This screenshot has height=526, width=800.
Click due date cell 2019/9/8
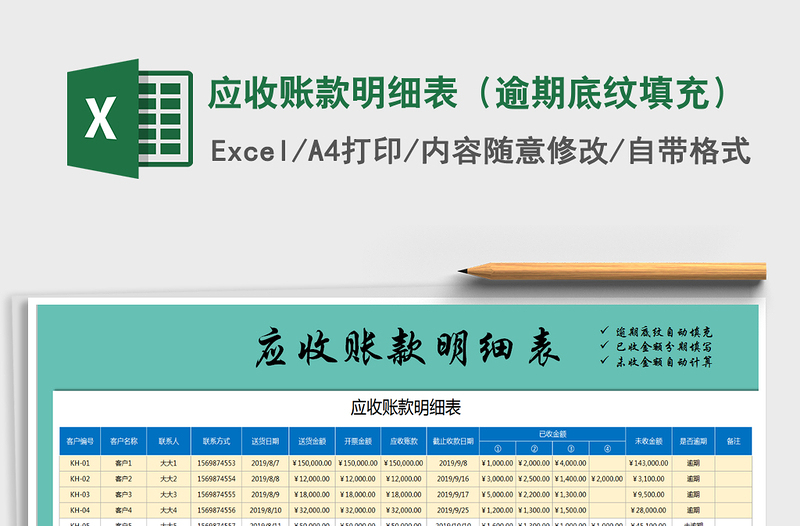(453, 463)
